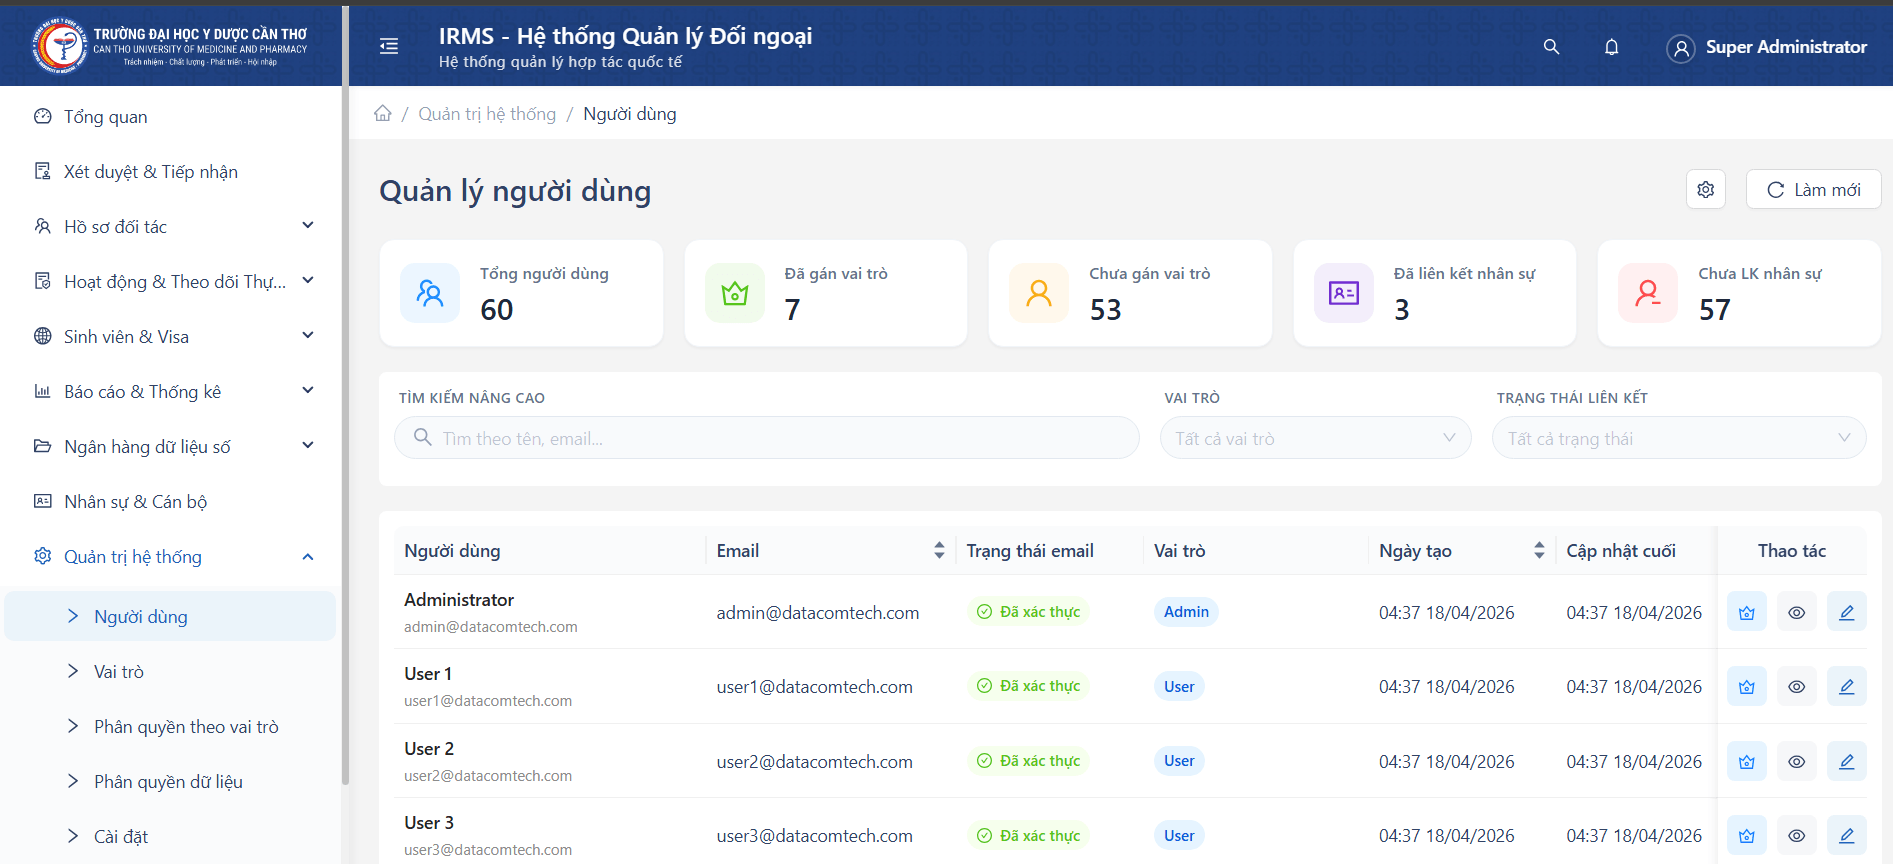Edit User 1 with pencil icon
This screenshot has height=864, width=1893.
point(1846,687)
